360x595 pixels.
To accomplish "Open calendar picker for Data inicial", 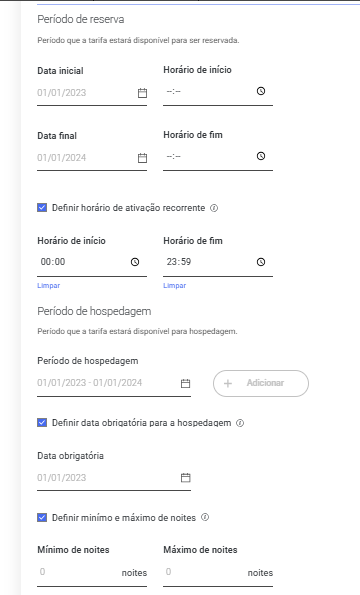I will pyautogui.click(x=142, y=93).
